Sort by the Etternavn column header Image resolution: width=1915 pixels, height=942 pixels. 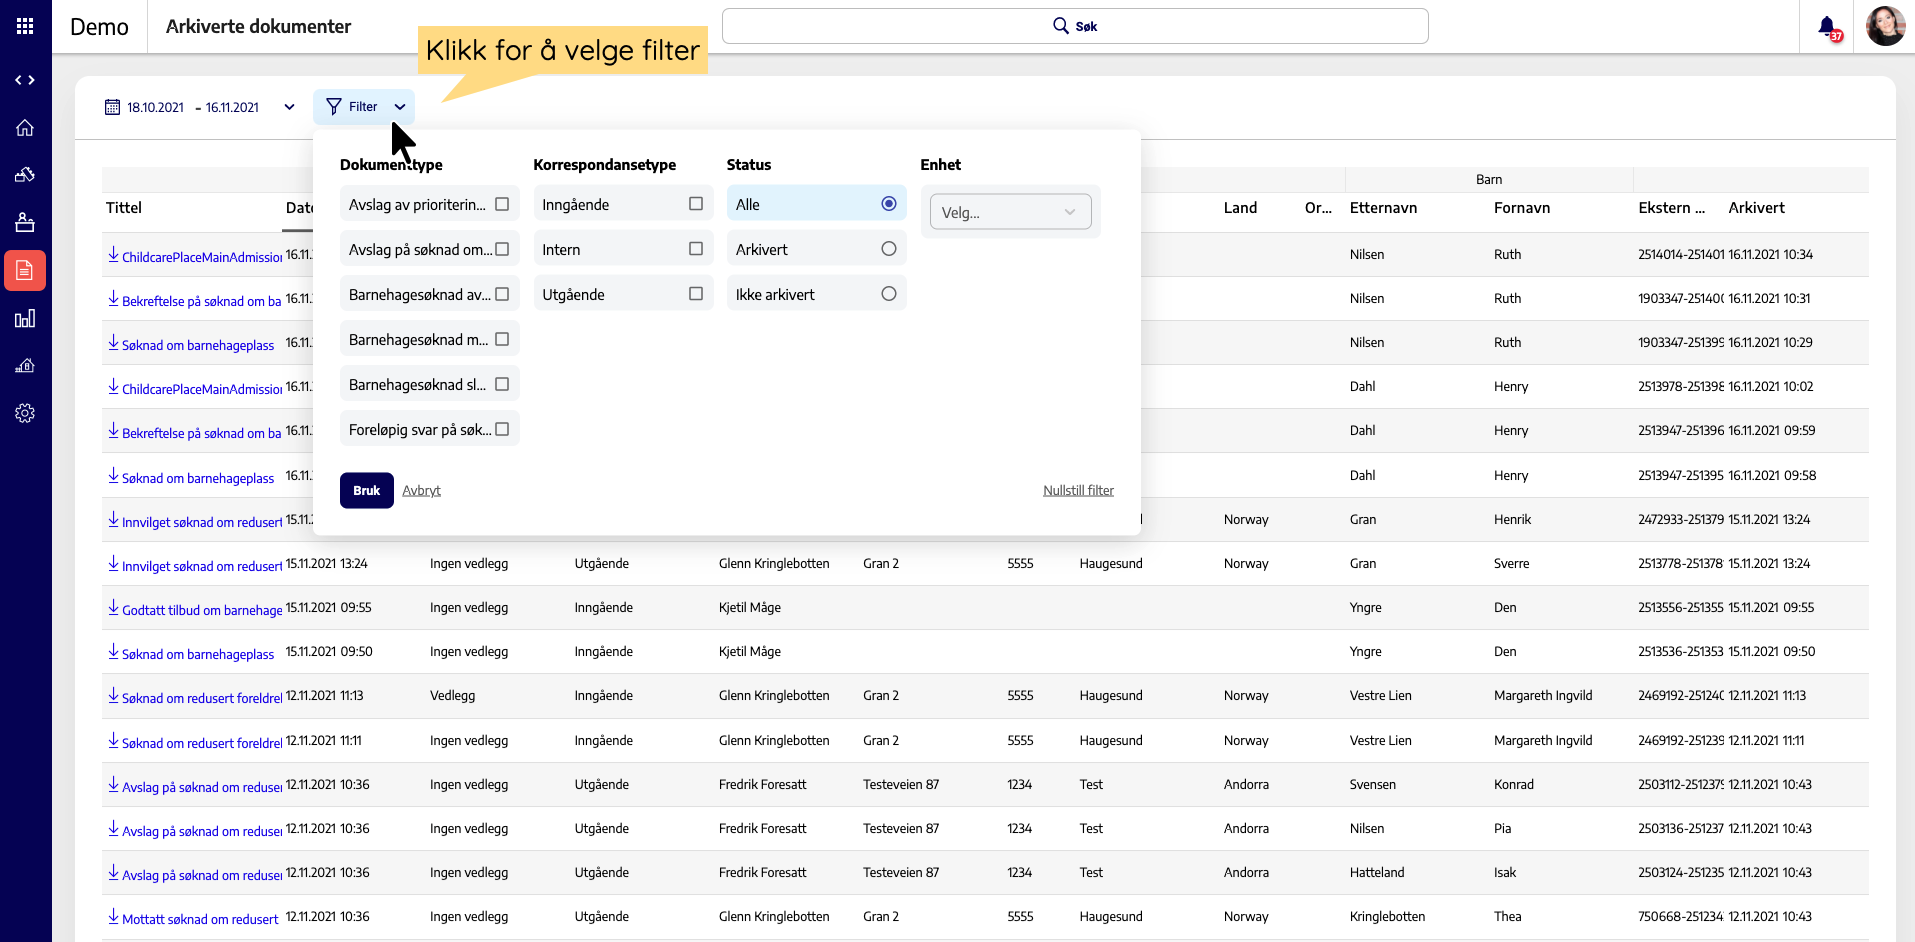point(1383,208)
